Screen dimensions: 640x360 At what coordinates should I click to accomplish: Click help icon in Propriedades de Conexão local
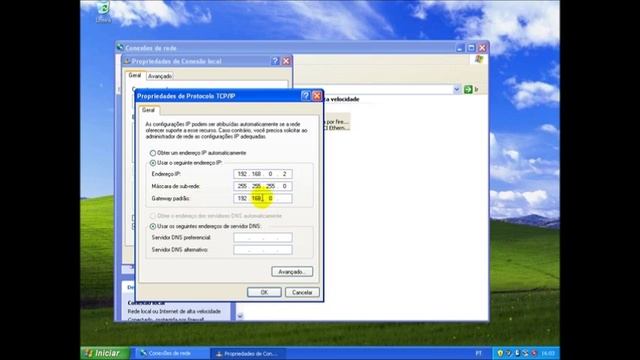pos(276,61)
